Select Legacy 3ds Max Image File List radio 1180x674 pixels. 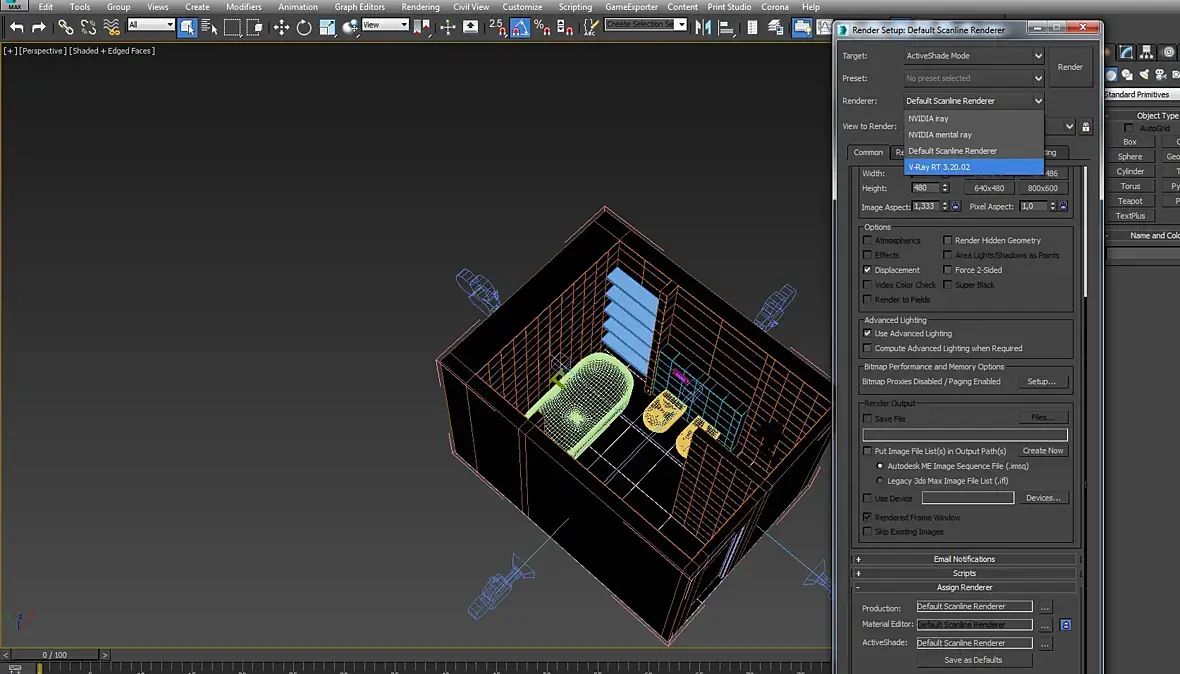880,481
